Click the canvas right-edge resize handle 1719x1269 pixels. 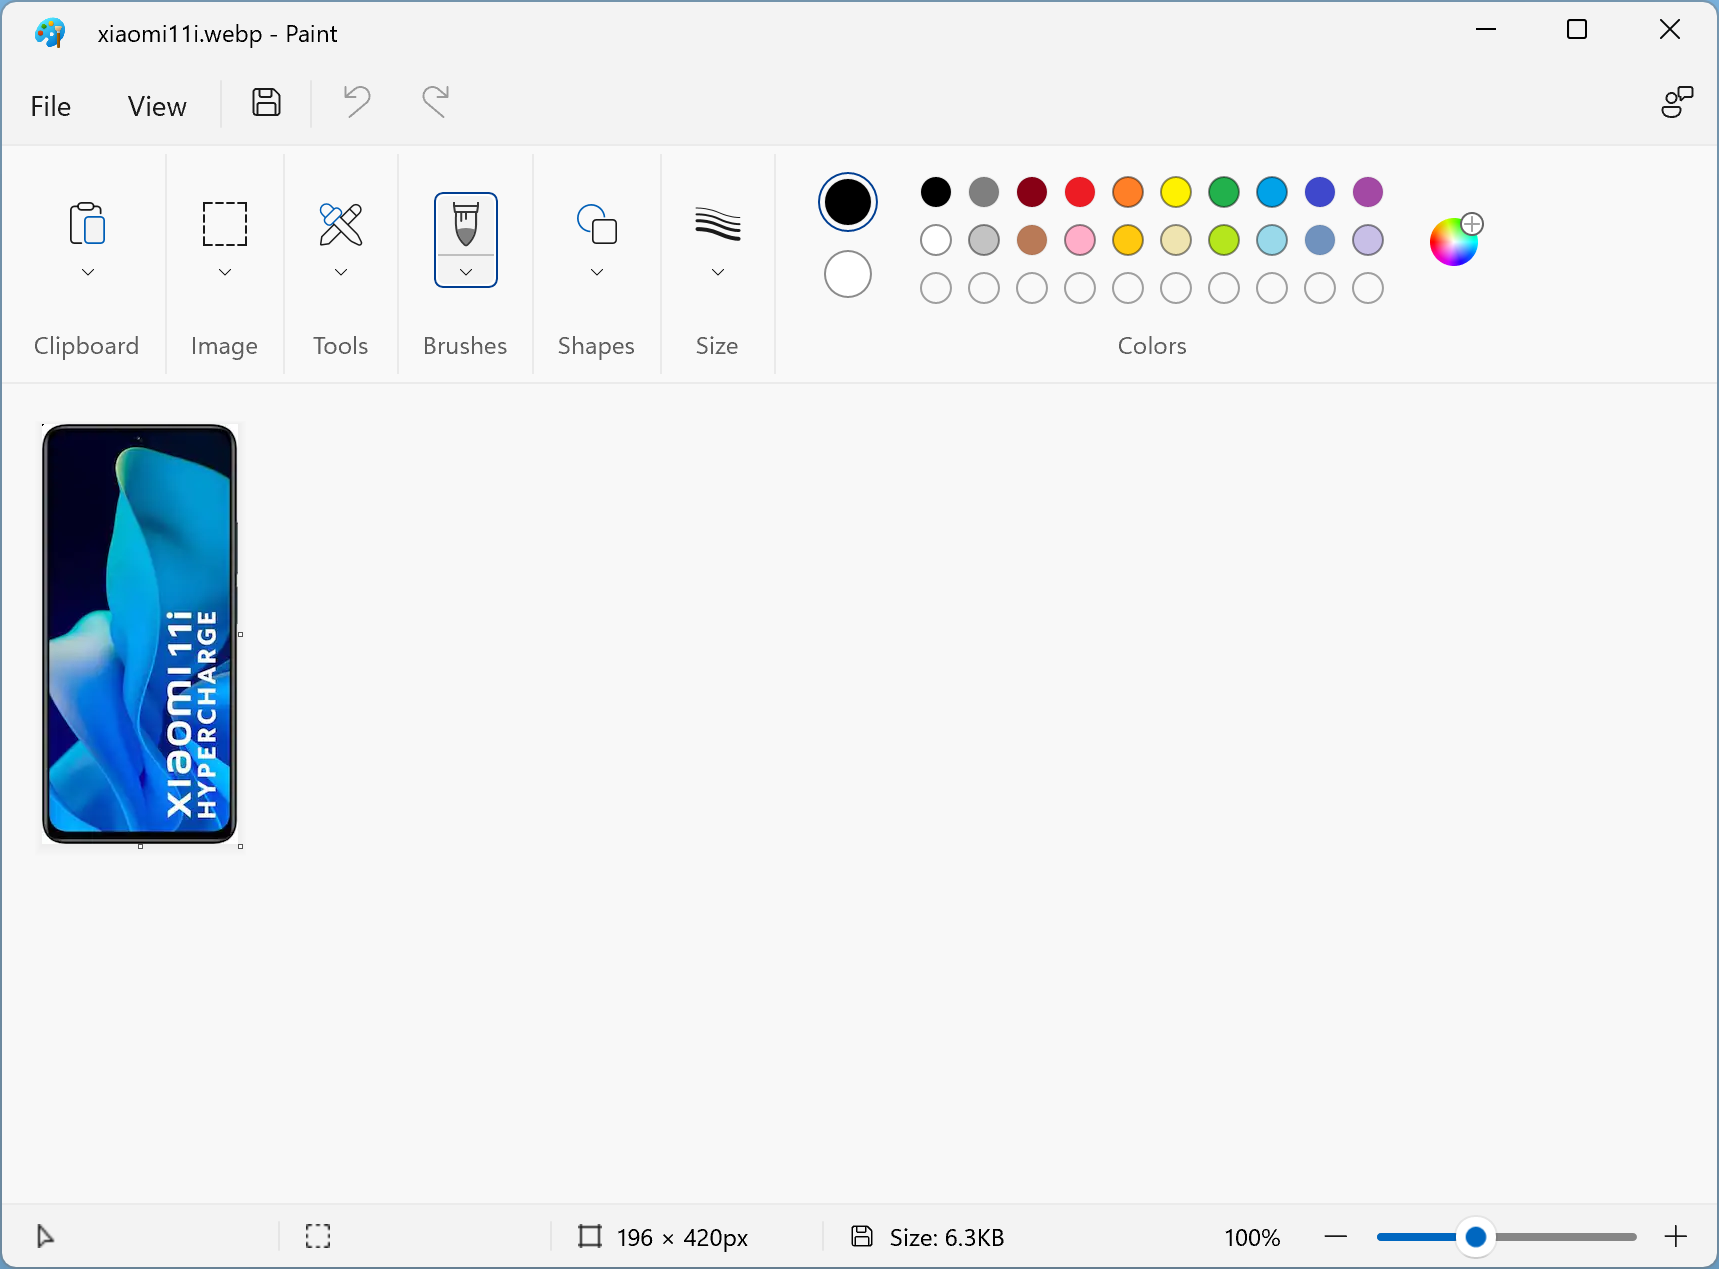240,634
